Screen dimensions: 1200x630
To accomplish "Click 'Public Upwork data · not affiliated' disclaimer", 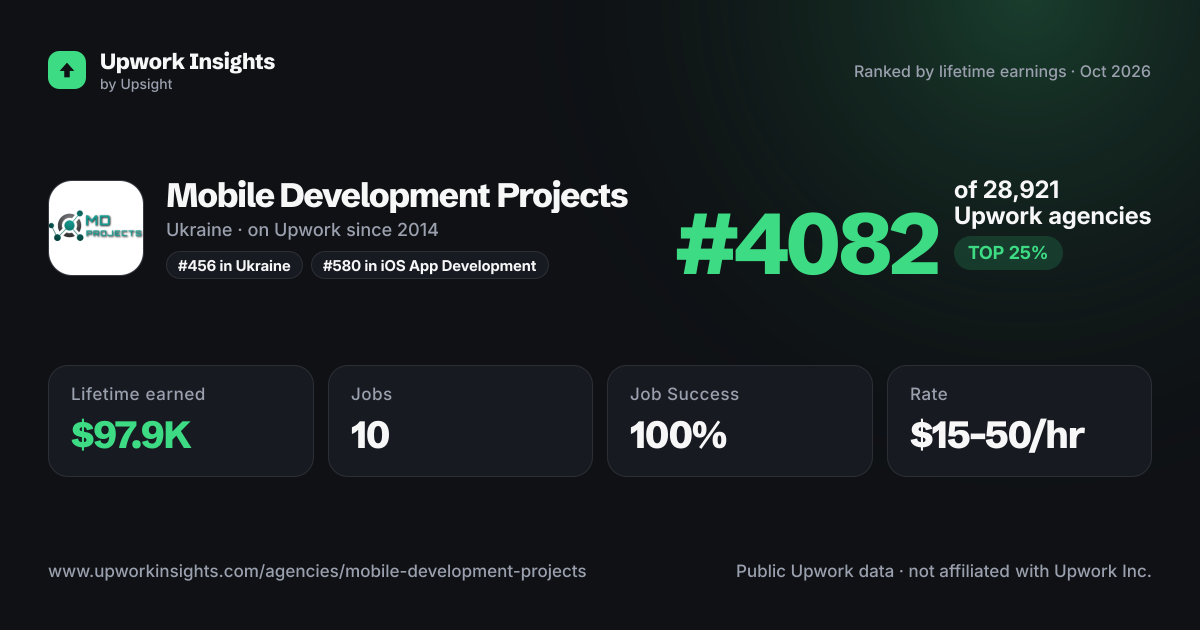I will coord(944,571).
